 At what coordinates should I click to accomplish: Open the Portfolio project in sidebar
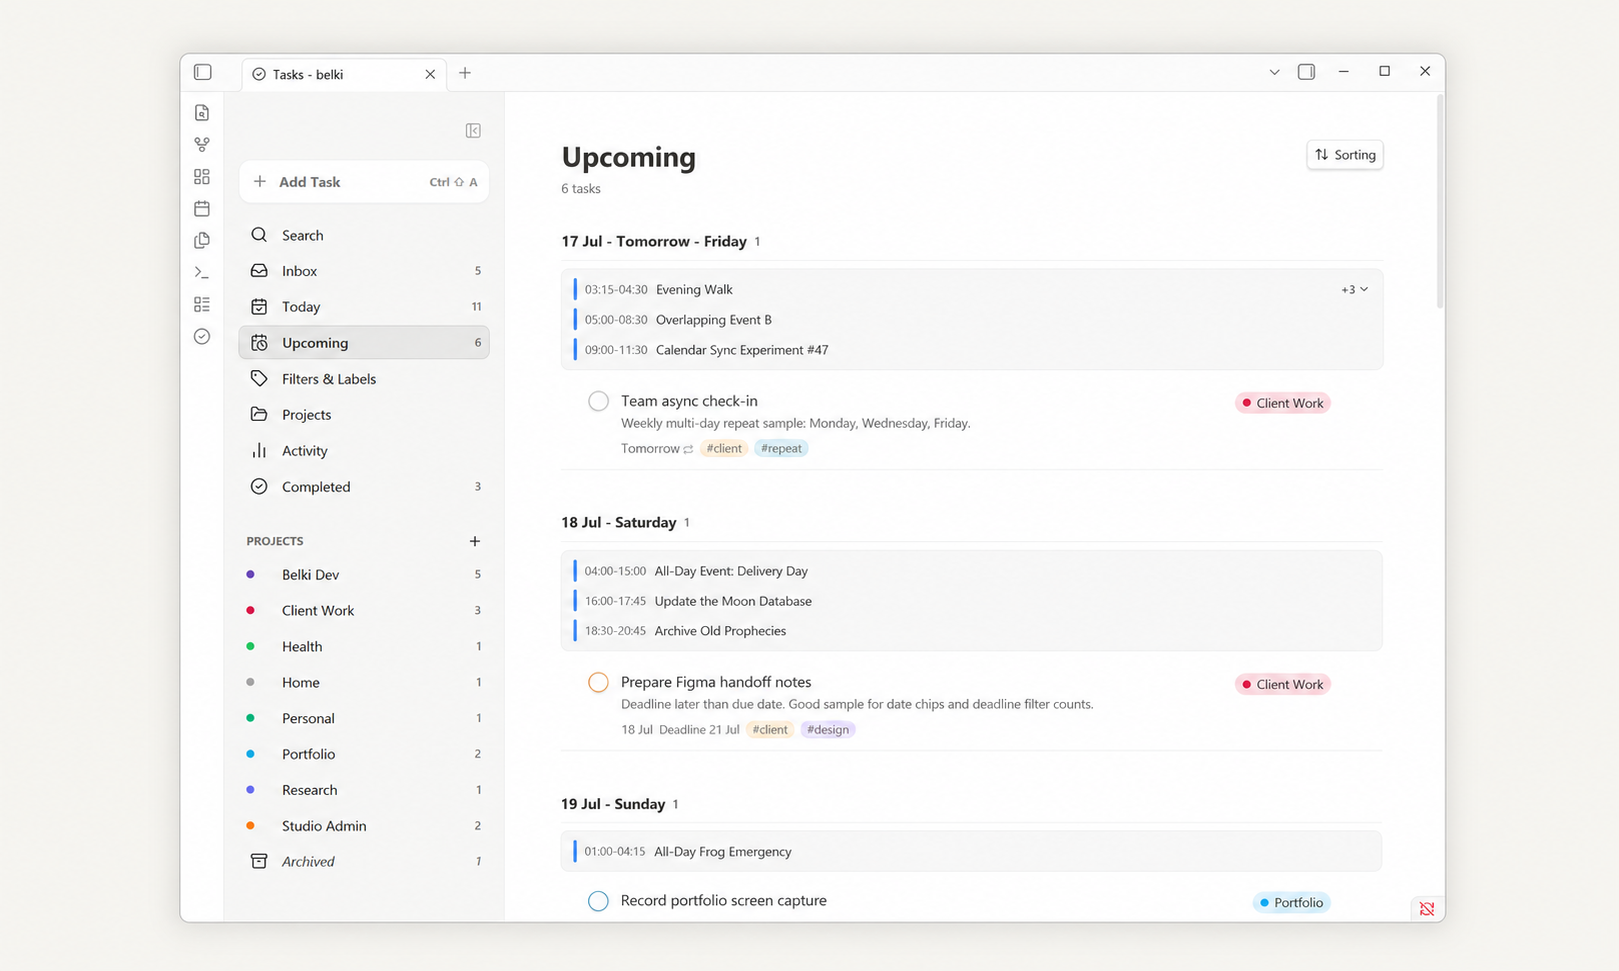pos(364,754)
